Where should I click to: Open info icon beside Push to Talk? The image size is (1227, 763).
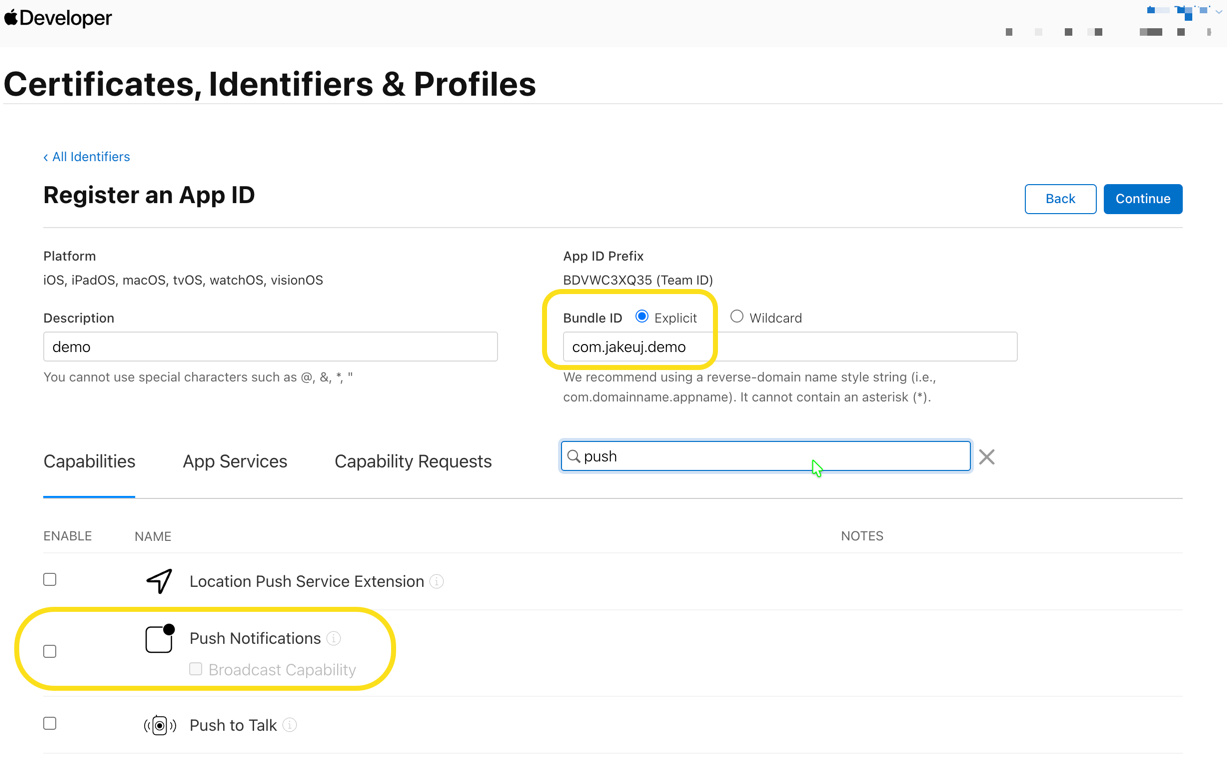pos(290,725)
